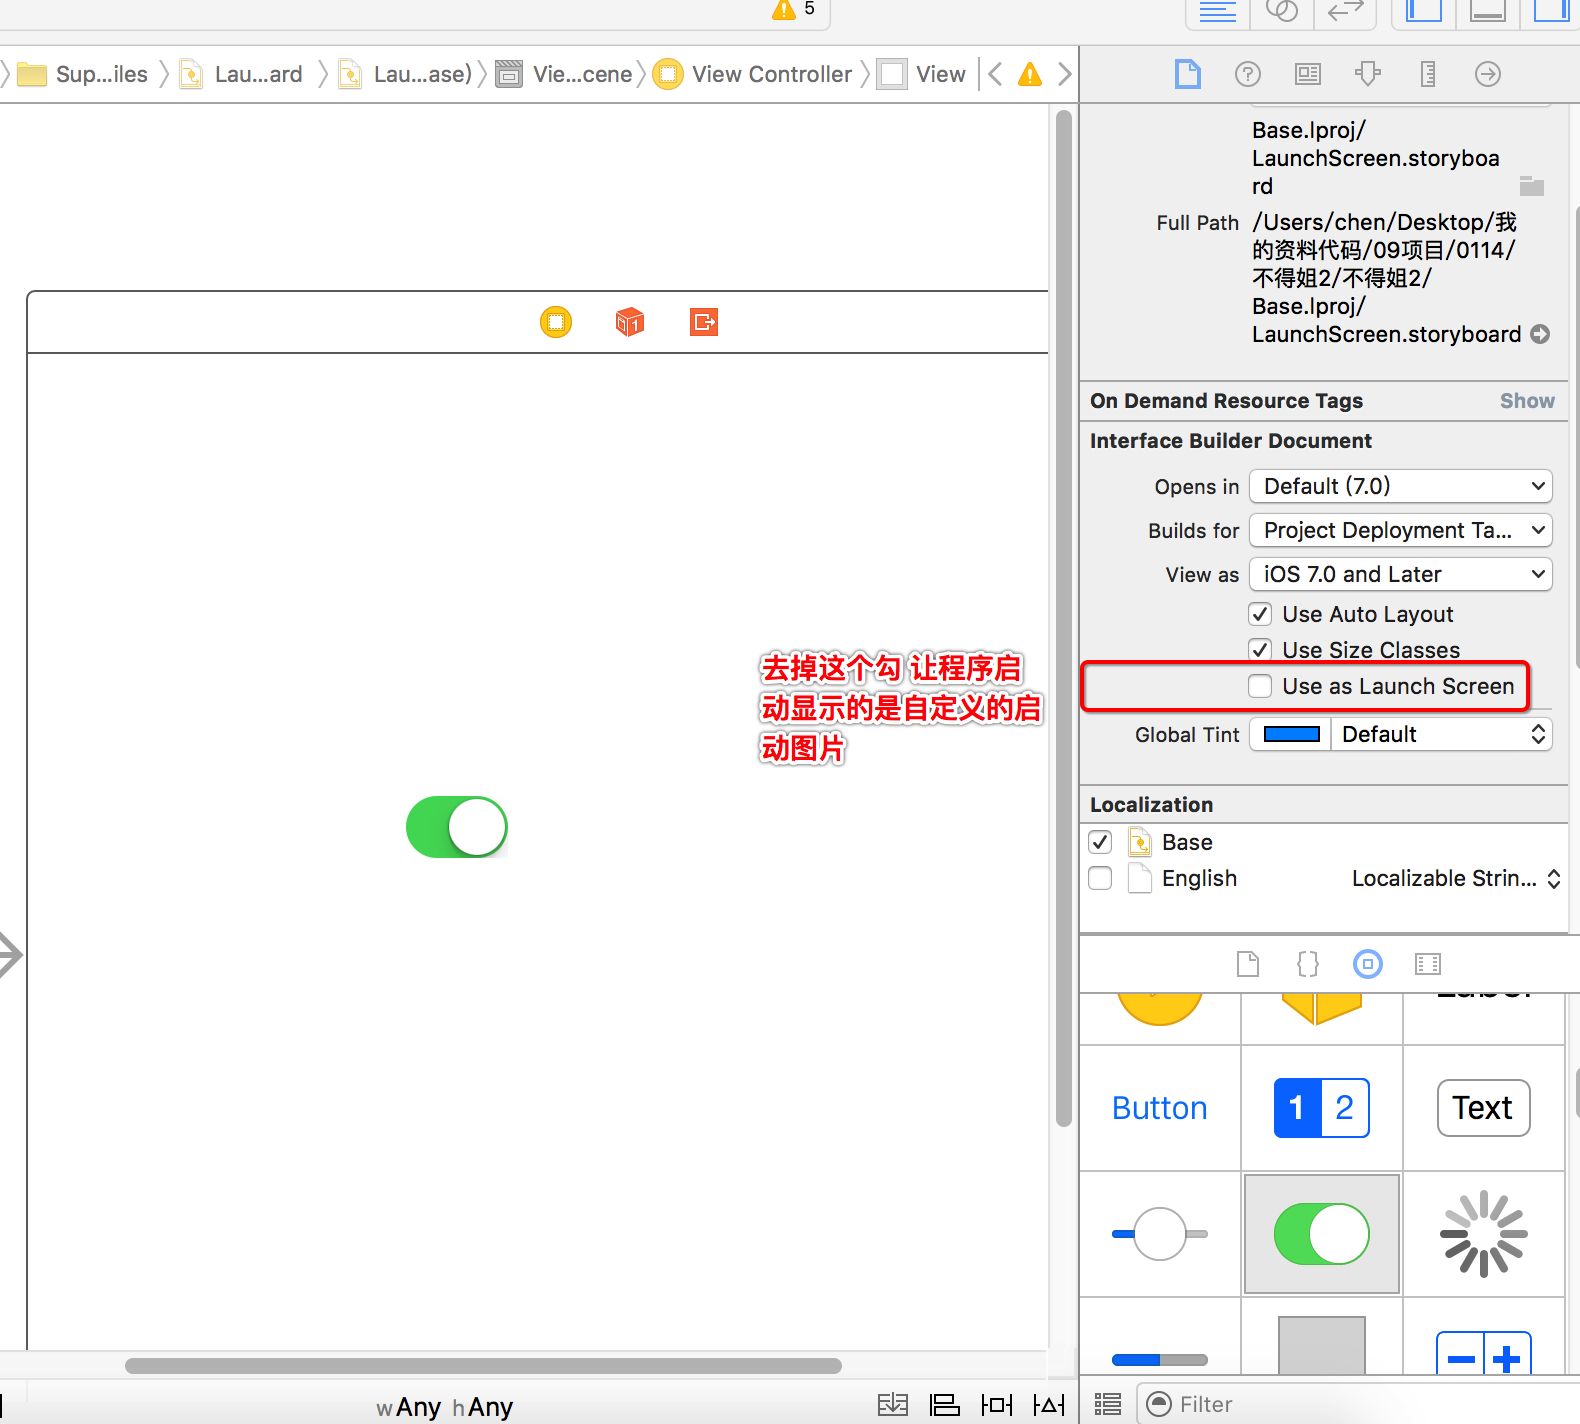The height and width of the screenshot is (1424, 1580).
Task: Open the Pin constraints tool
Action: pyautogui.click(x=997, y=1404)
